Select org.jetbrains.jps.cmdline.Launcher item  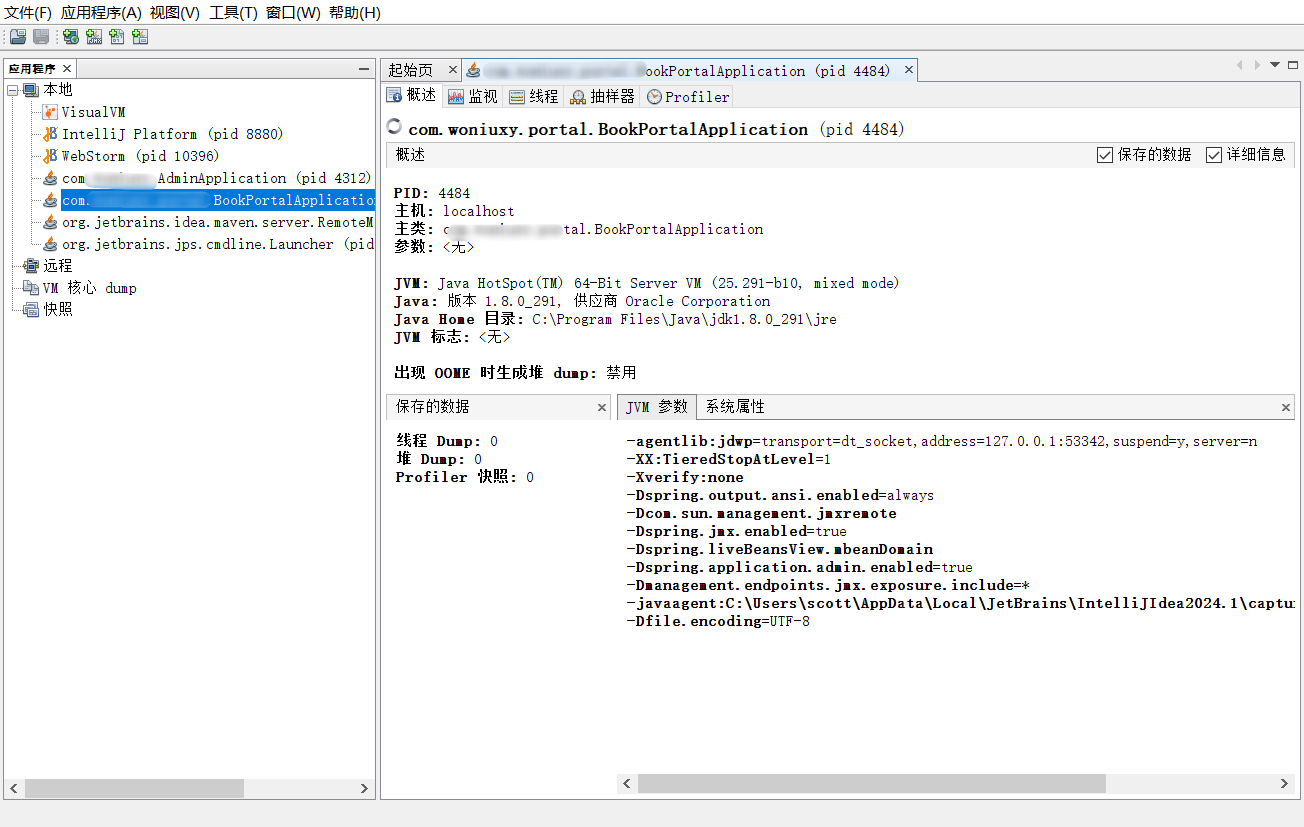217,244
